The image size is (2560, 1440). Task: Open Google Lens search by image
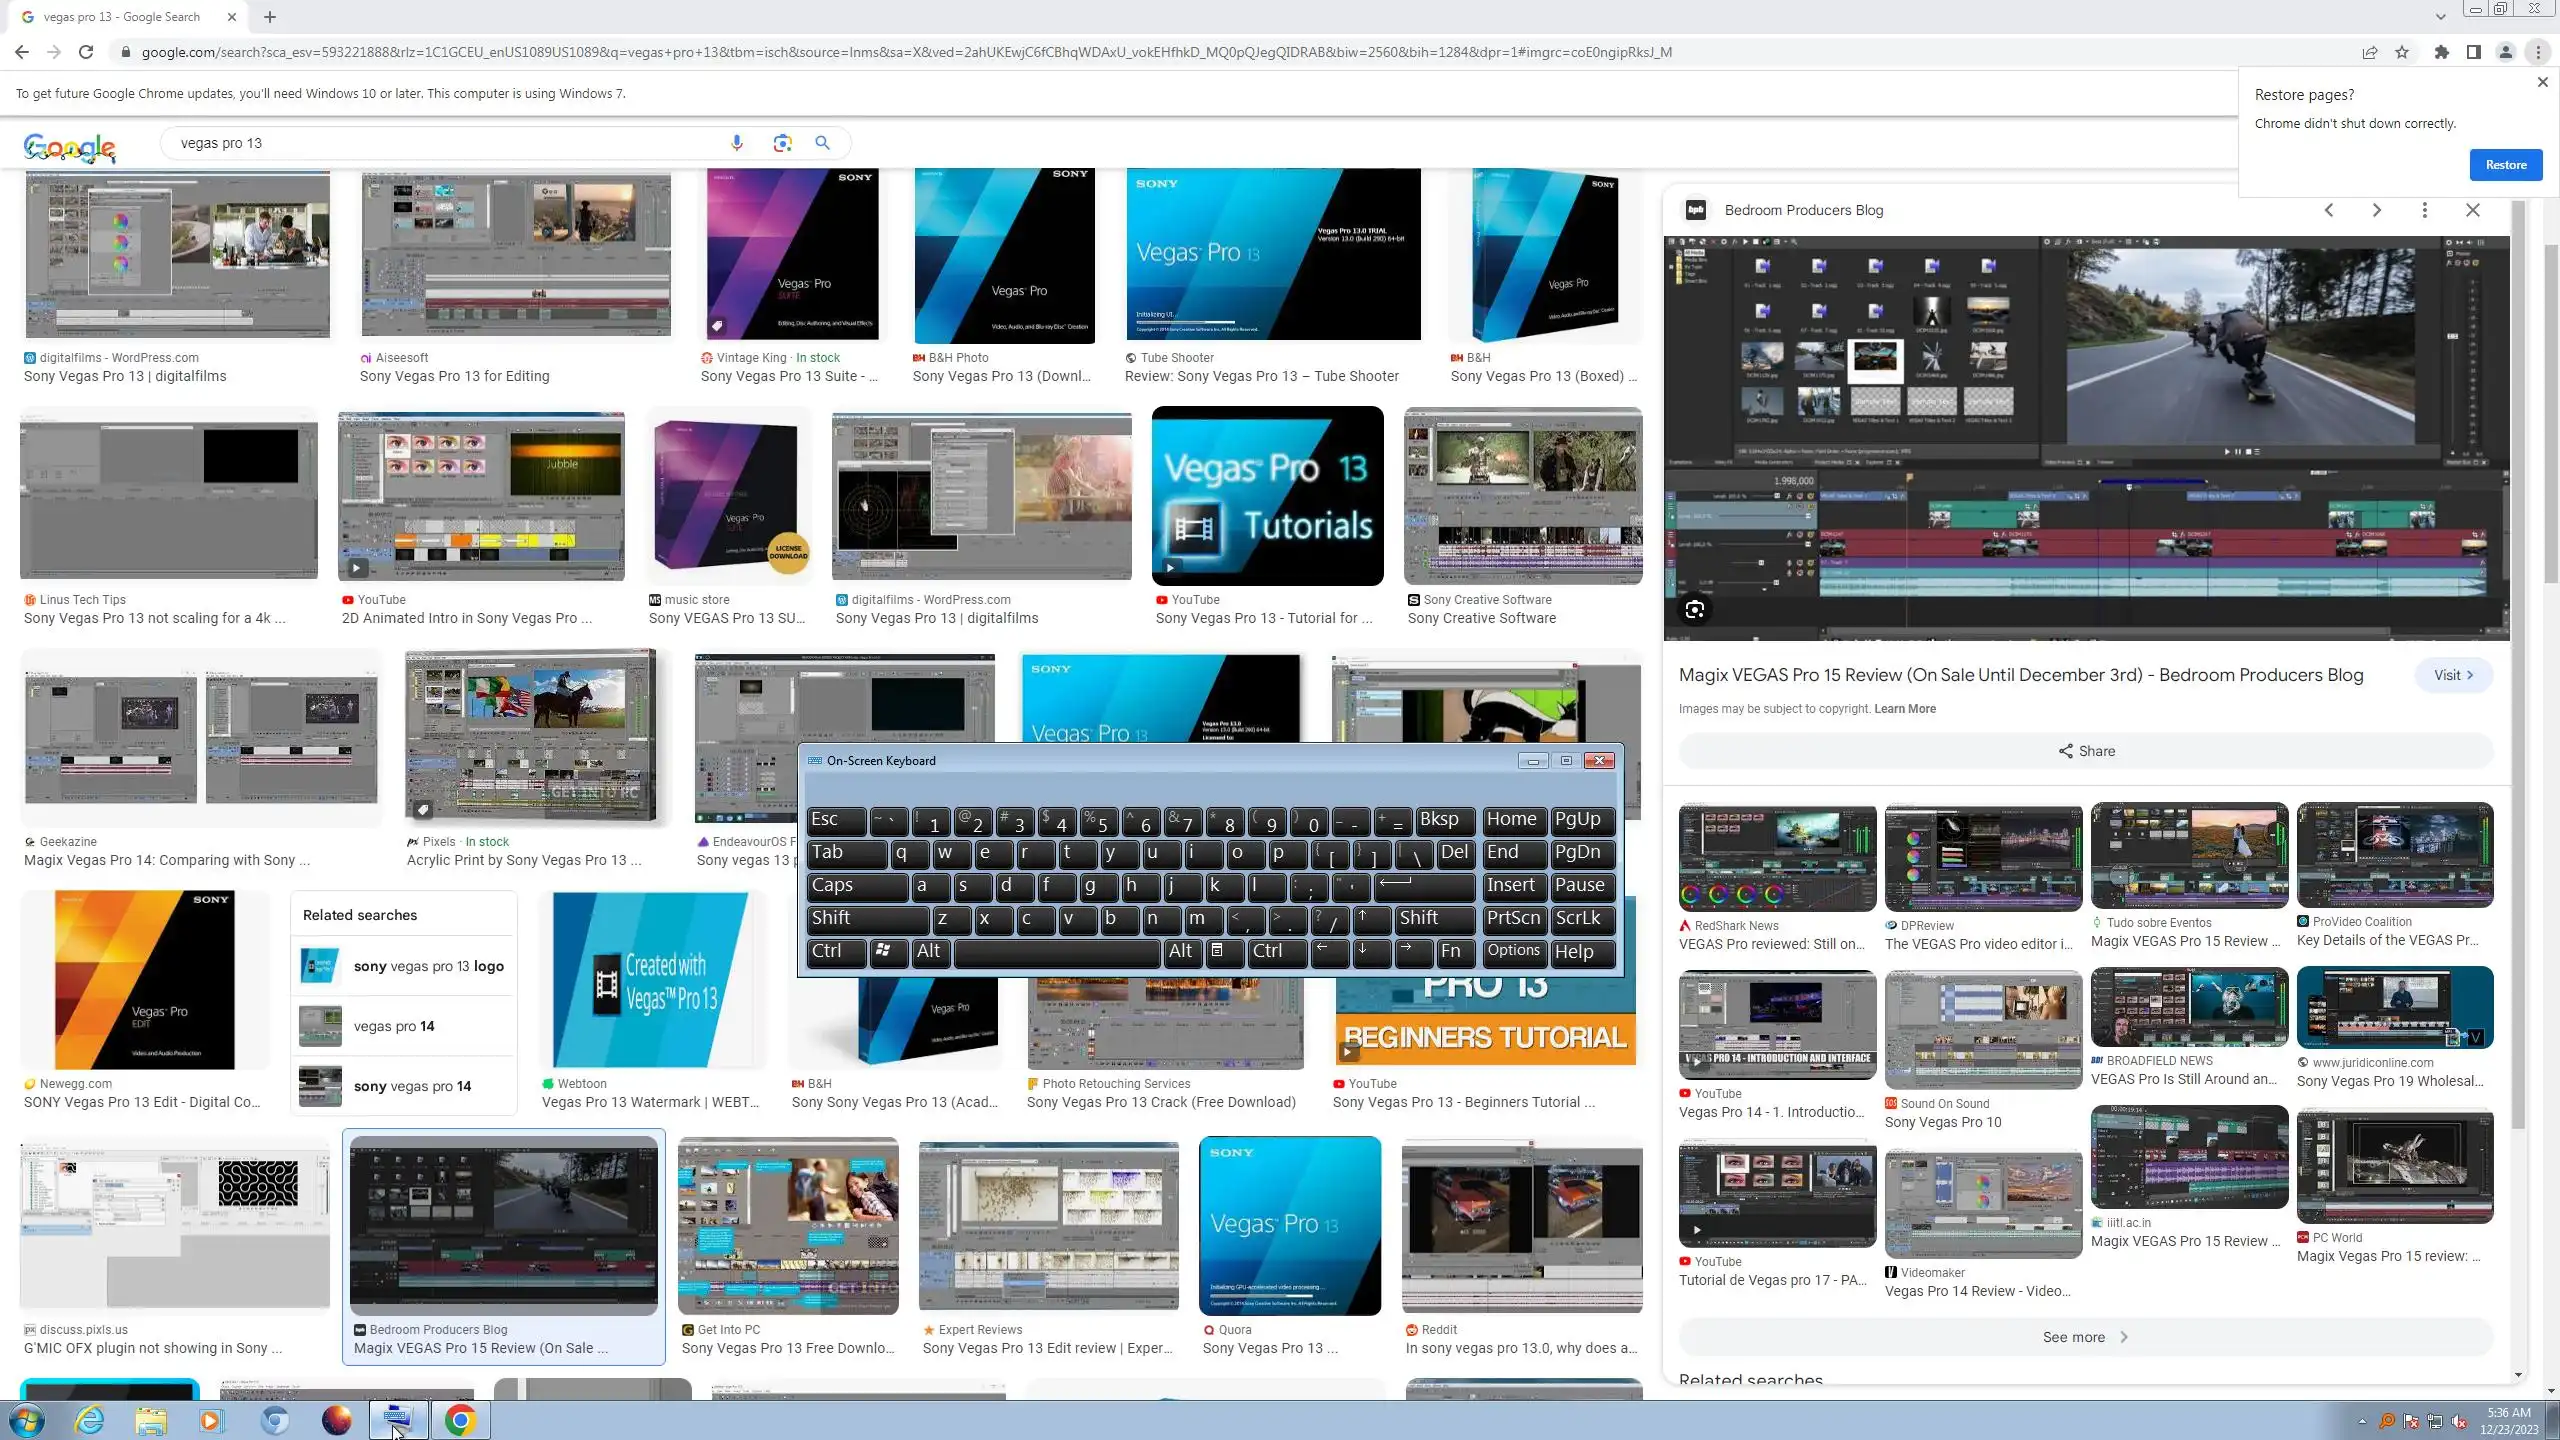click(782, 143)
